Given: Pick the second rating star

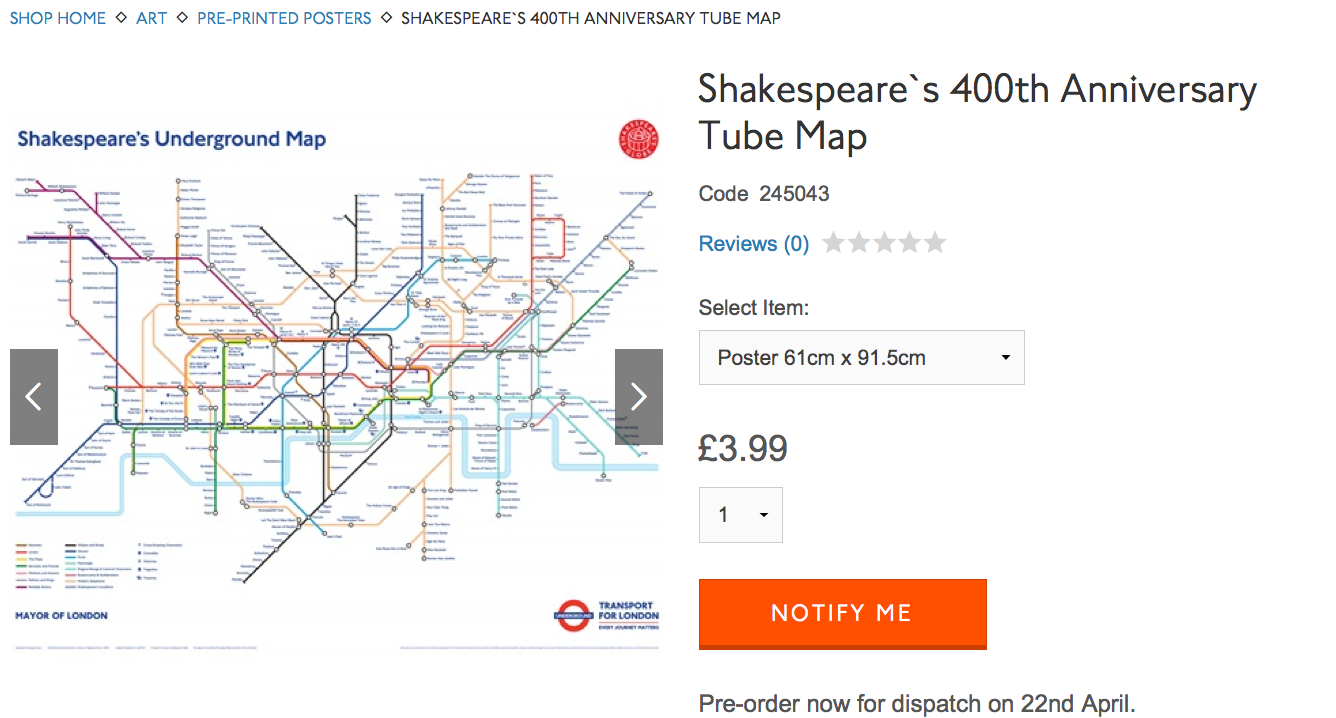Looking at the screenshot, I should click(859, 243).
